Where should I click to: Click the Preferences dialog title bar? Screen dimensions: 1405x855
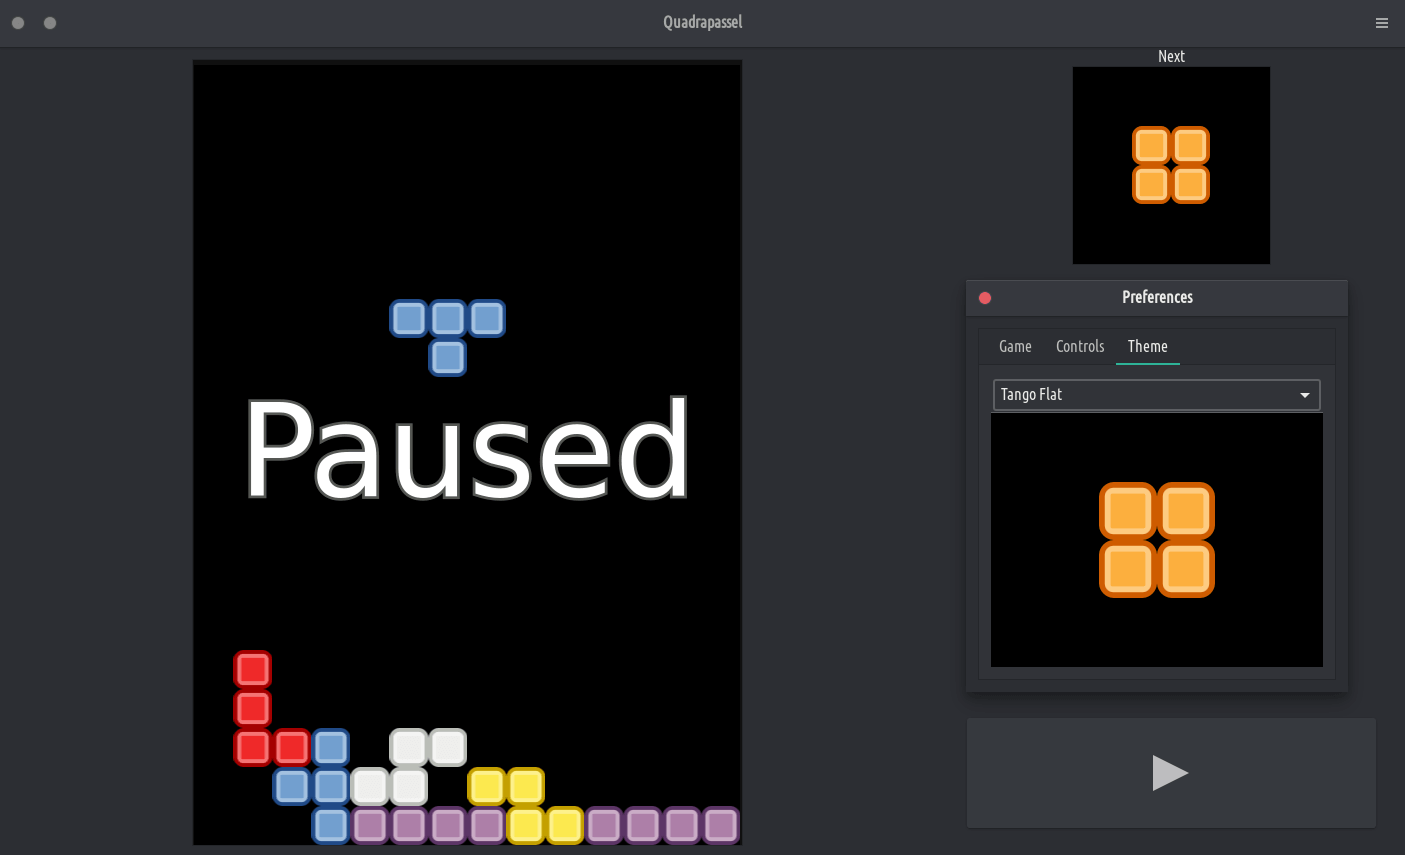(x=1157, y=297)
